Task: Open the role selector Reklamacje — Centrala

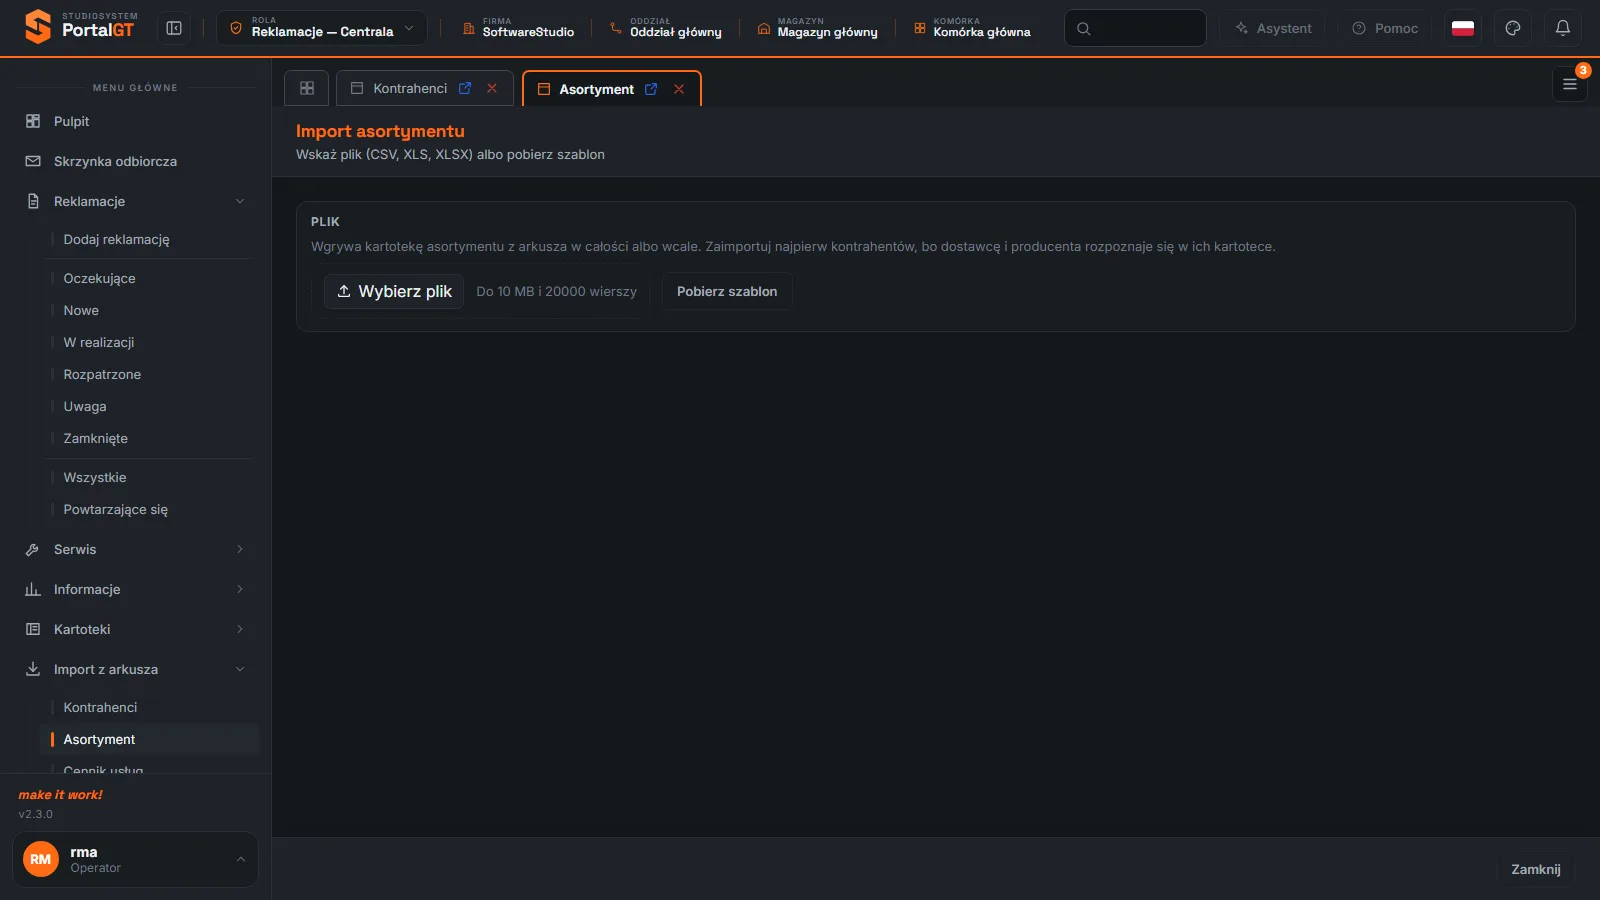Action: point(322,28)
